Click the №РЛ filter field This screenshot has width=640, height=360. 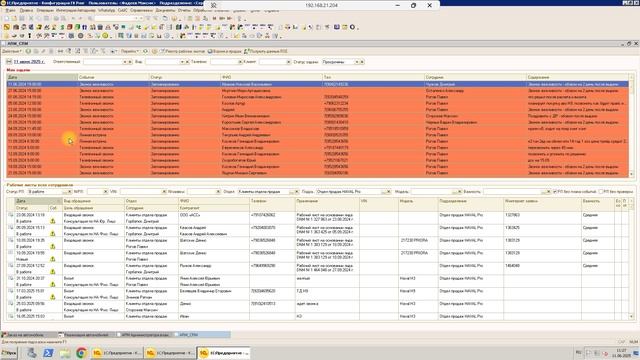[x=95, y=191]
